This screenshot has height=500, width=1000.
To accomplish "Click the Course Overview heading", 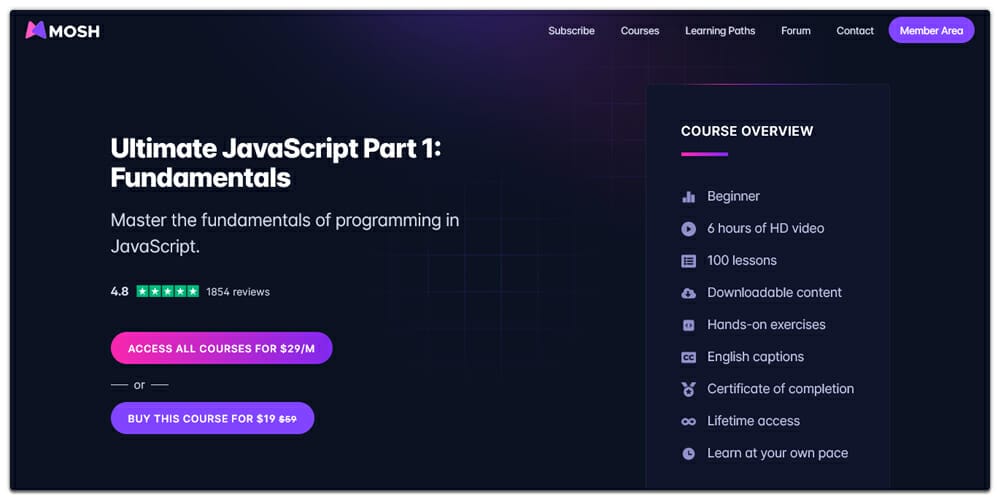I will (x=747, y=131).
